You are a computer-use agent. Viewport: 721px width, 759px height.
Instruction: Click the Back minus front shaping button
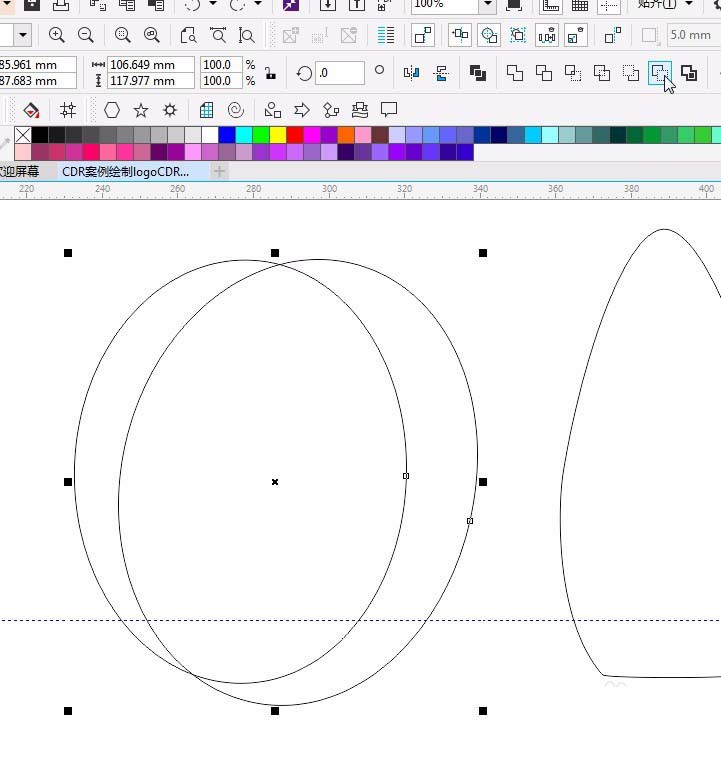tap(659, 73)
